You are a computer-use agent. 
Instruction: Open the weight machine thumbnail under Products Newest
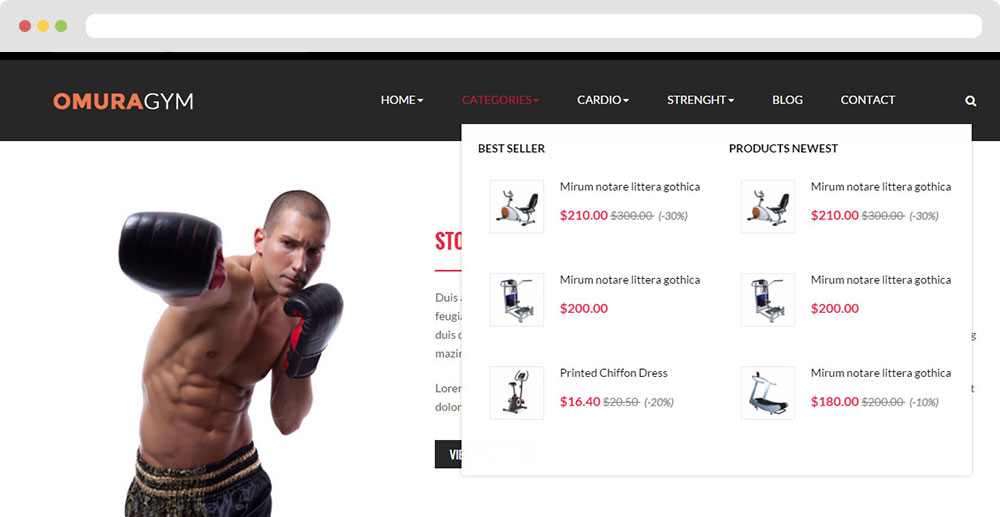coord(768,300)
